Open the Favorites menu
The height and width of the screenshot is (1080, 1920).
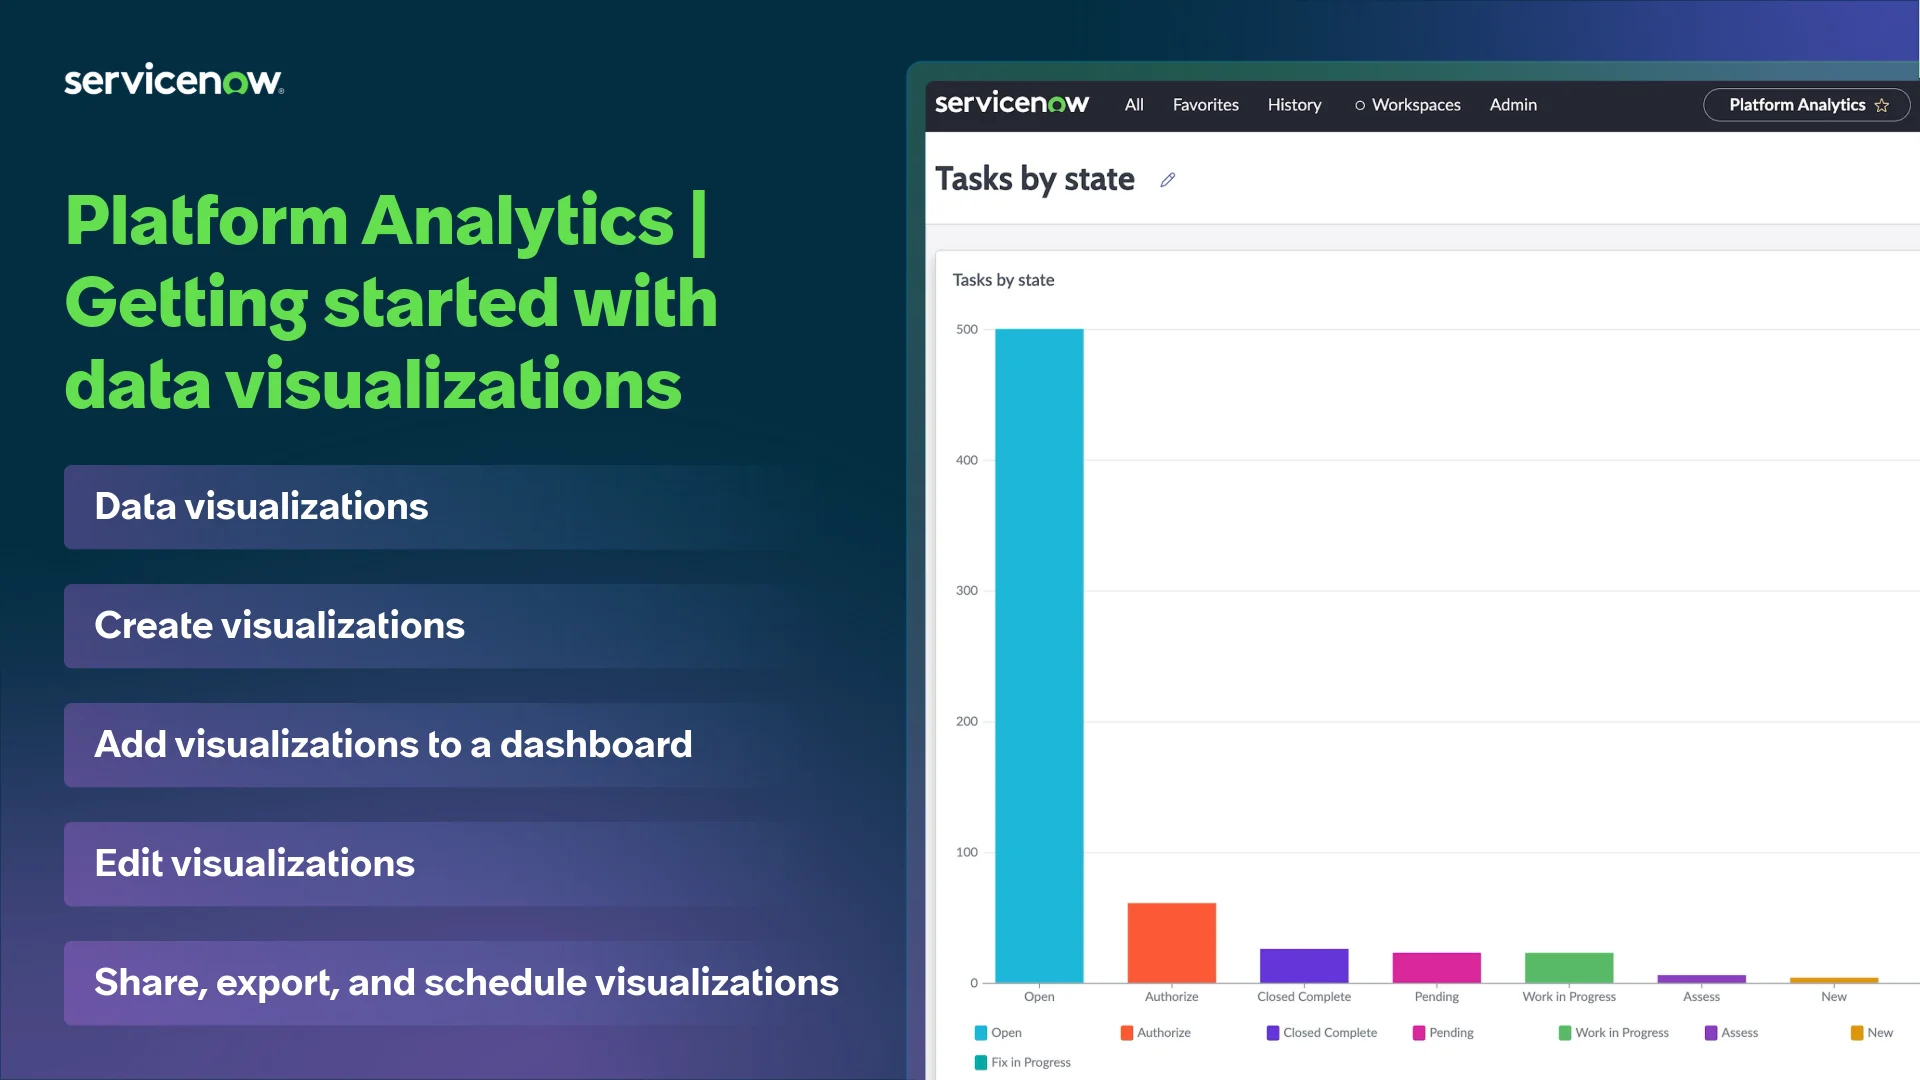pyautogui.click(x=1205, y=104)
